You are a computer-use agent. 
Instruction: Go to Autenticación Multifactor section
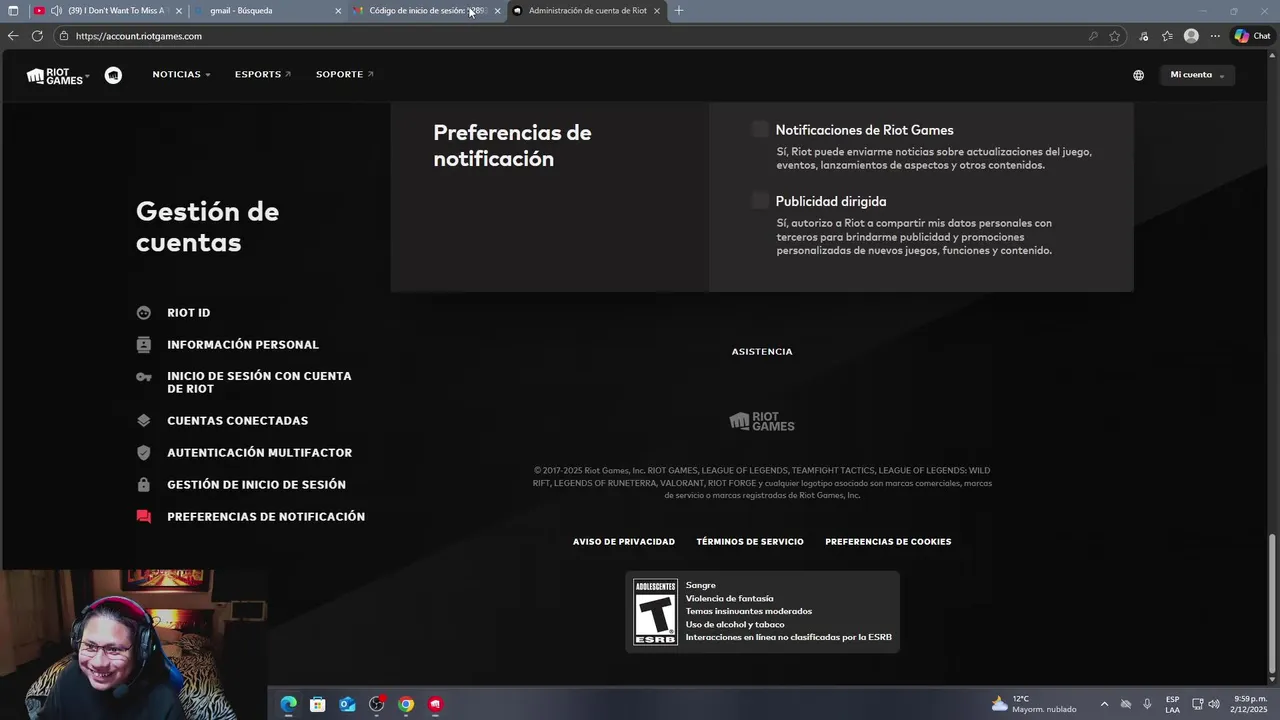pos(260,453)
